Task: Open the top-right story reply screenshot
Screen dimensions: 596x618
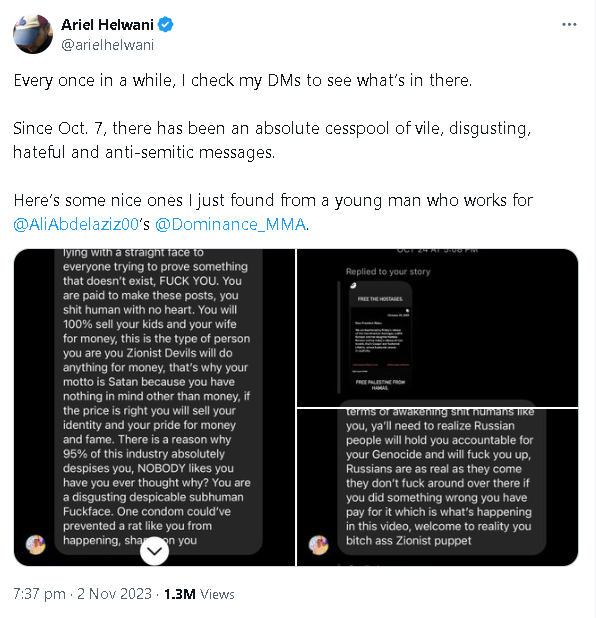Action: 438,328
